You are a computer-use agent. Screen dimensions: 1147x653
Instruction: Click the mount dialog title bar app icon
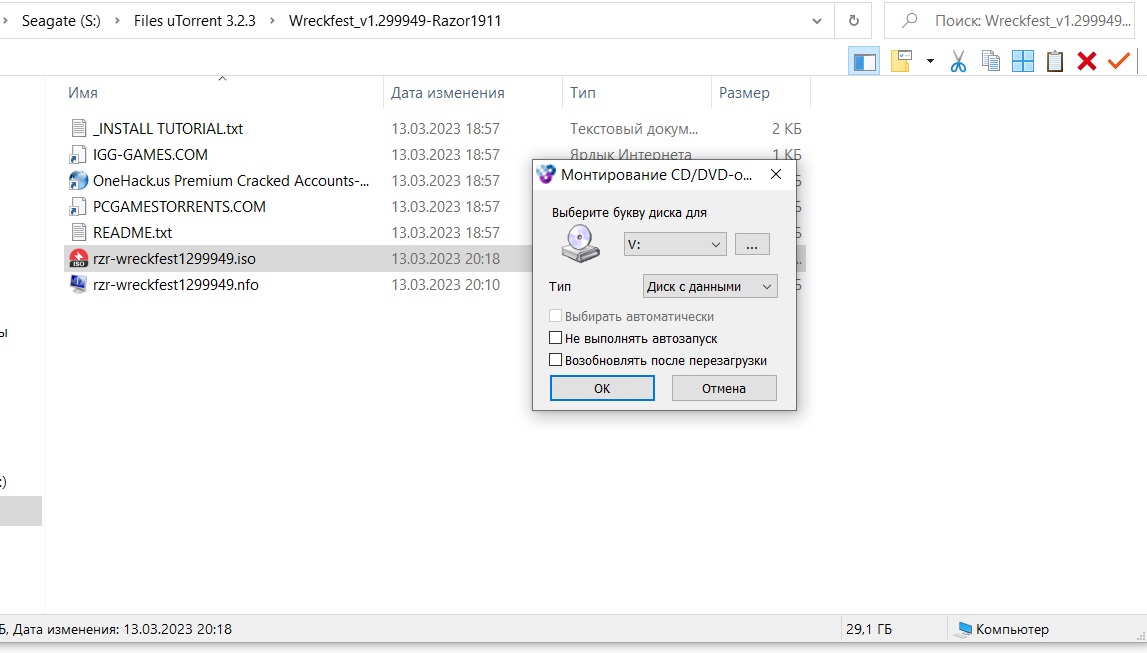546,174
